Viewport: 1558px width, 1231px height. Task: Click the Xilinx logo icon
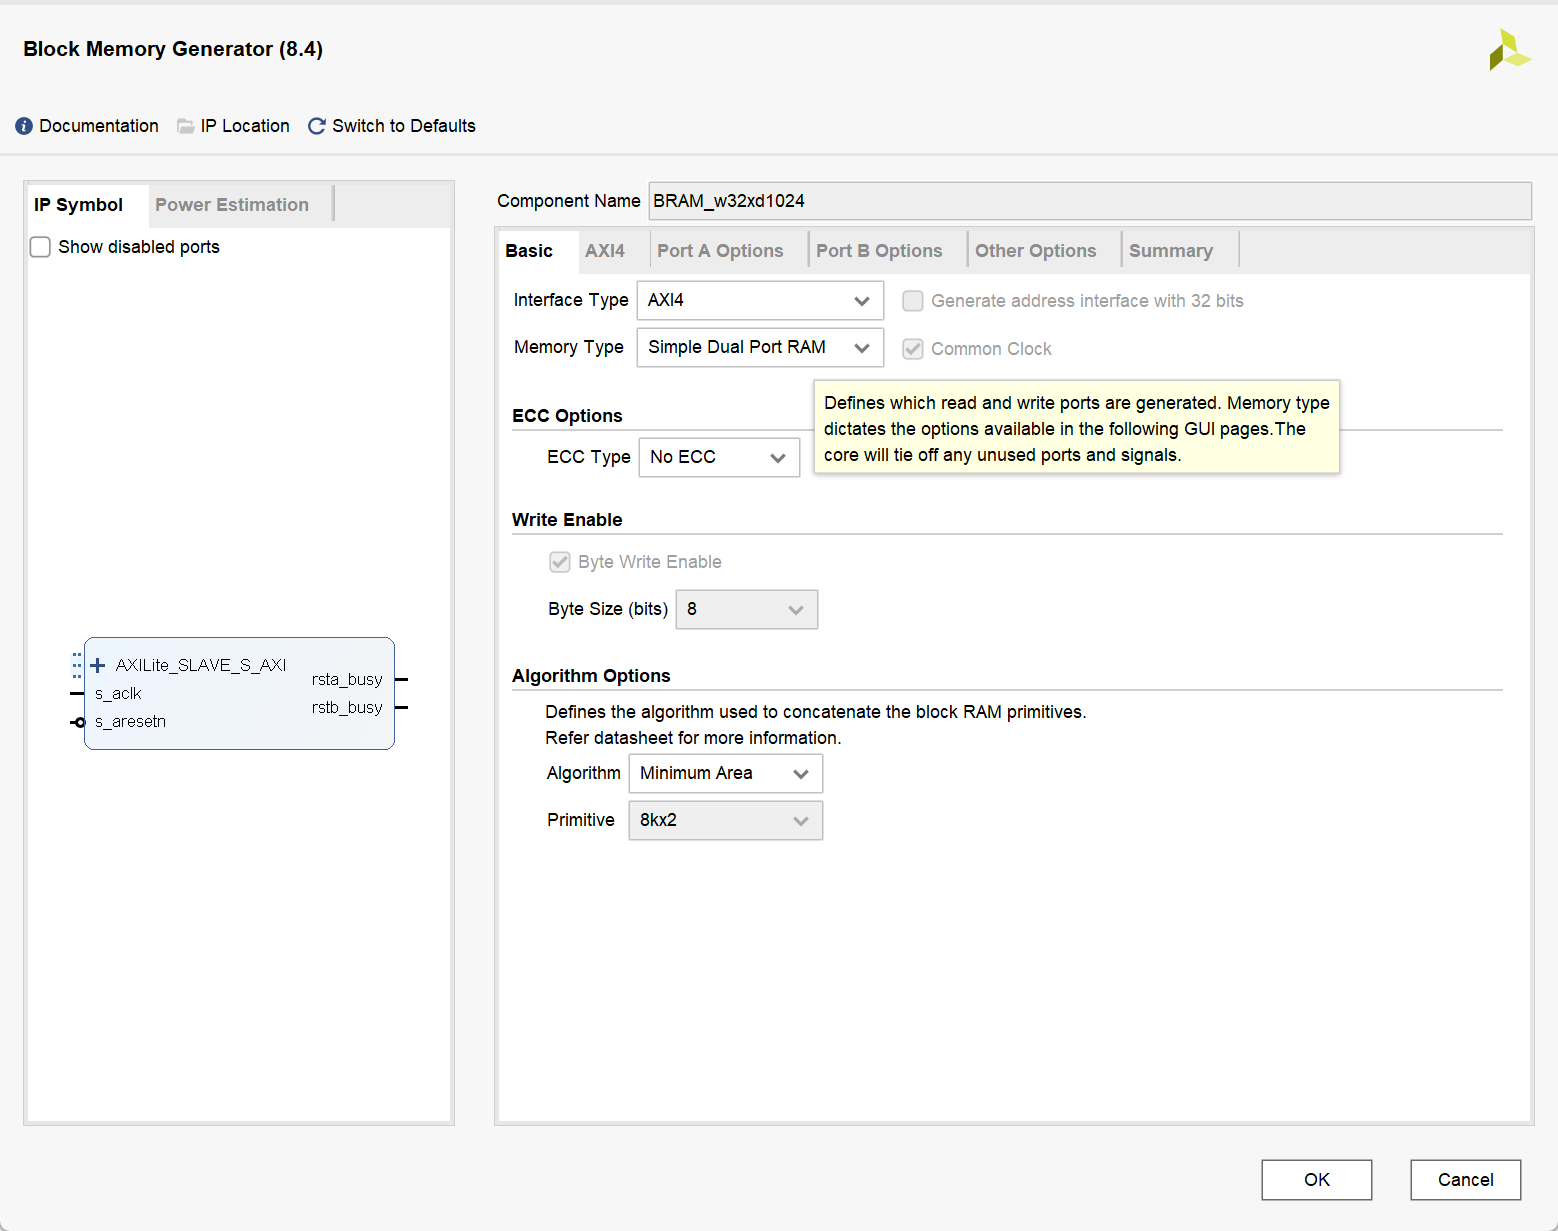click(1509, 50)
